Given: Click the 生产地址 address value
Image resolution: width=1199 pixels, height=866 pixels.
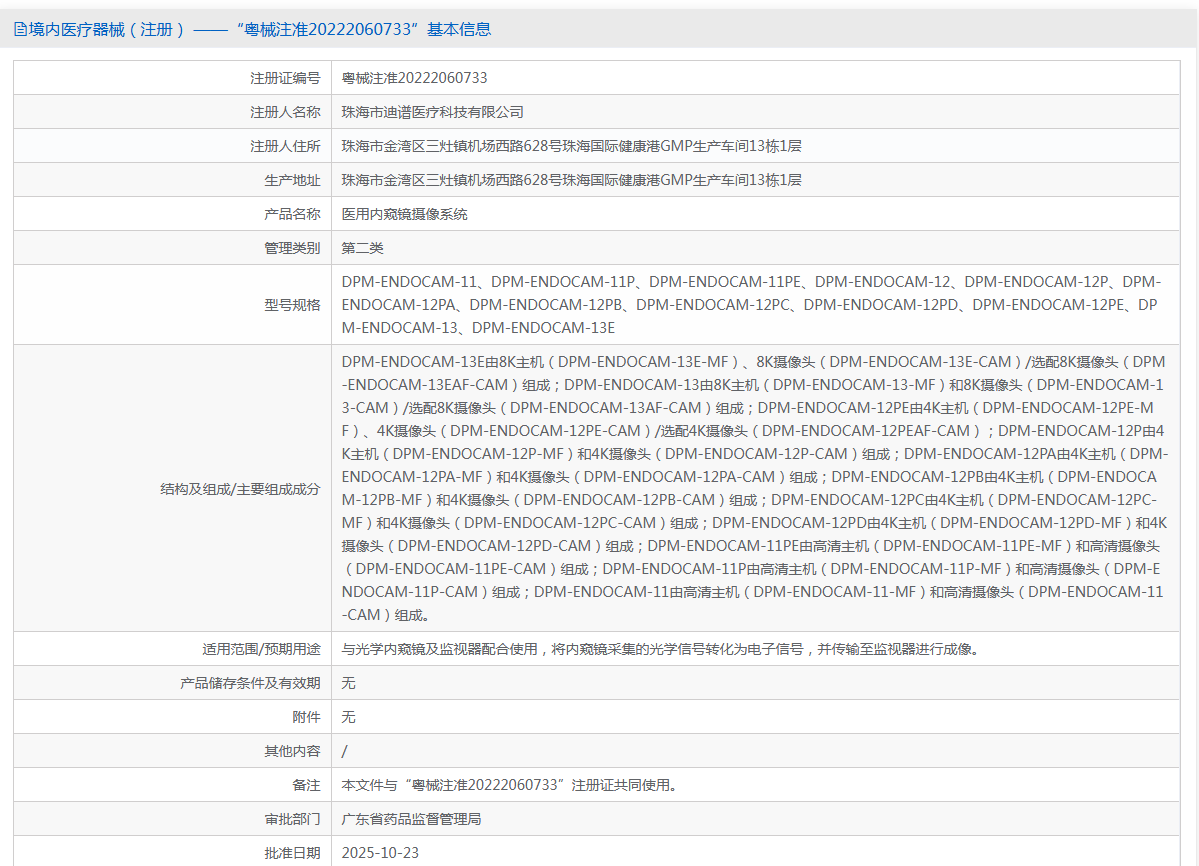Looking at the screenshot, I should click(571, 180).
